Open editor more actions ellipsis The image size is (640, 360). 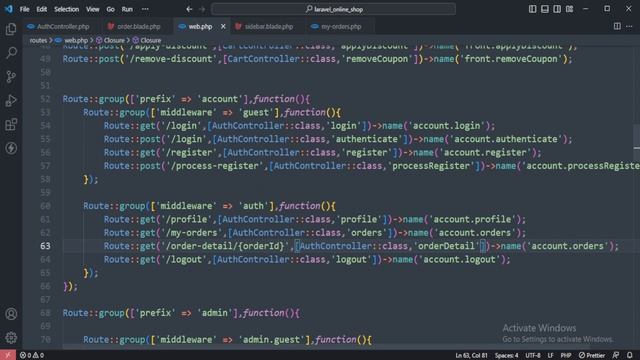point(629,26)
